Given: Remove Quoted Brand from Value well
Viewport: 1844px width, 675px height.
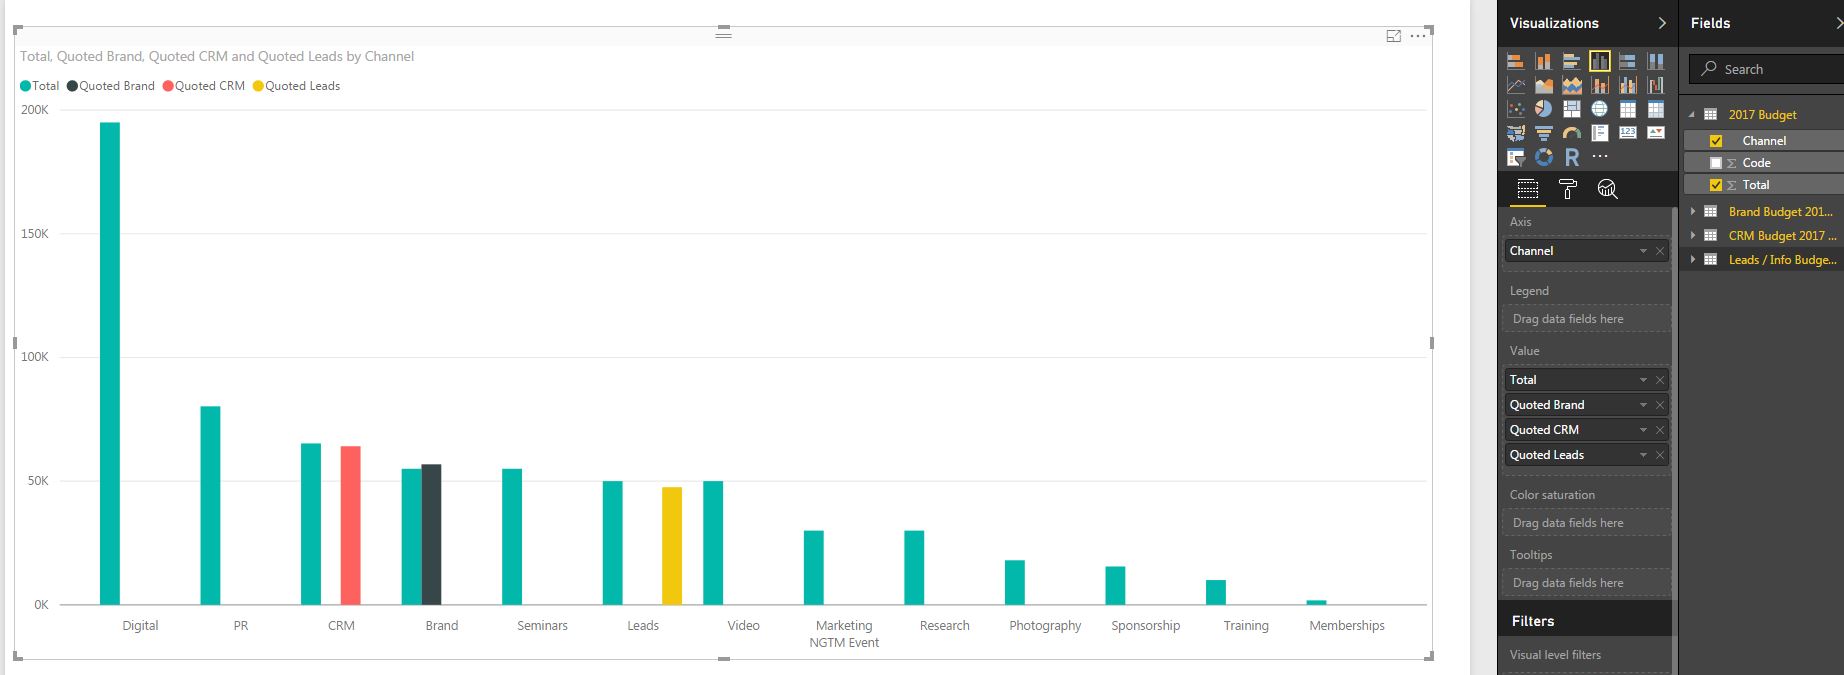Looking at the screenshot, I should point(1660,405).
